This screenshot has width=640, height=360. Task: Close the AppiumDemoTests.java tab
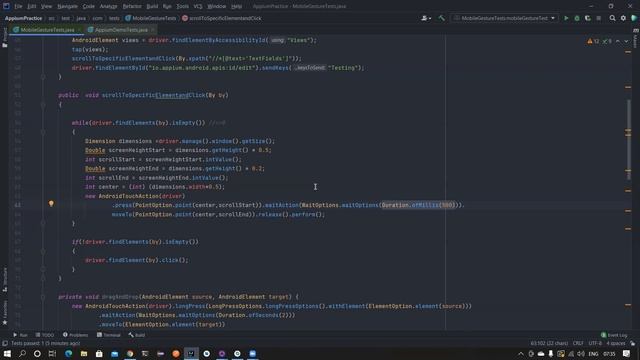153,30
